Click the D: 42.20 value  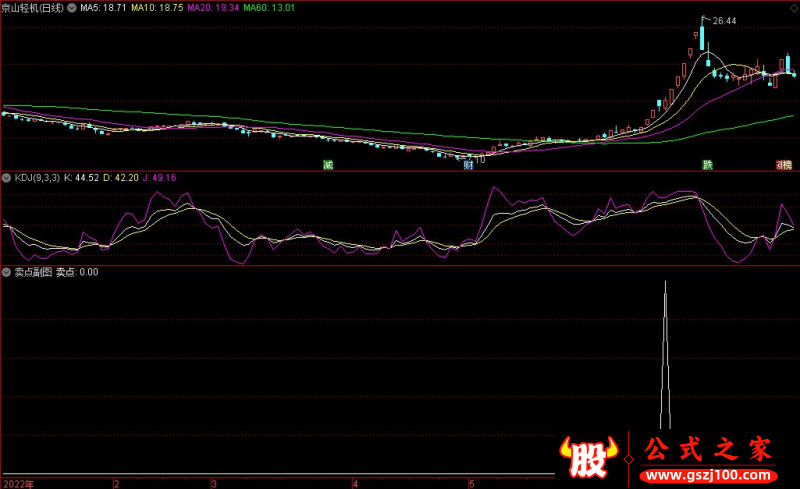(x=121, y=178)
